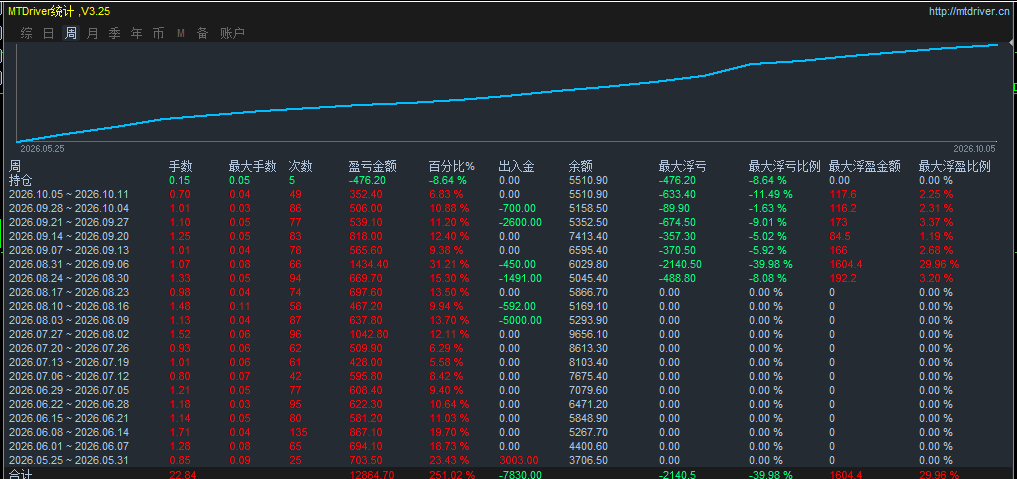Click the 最大手数 column header

click(x=252, y=167)
